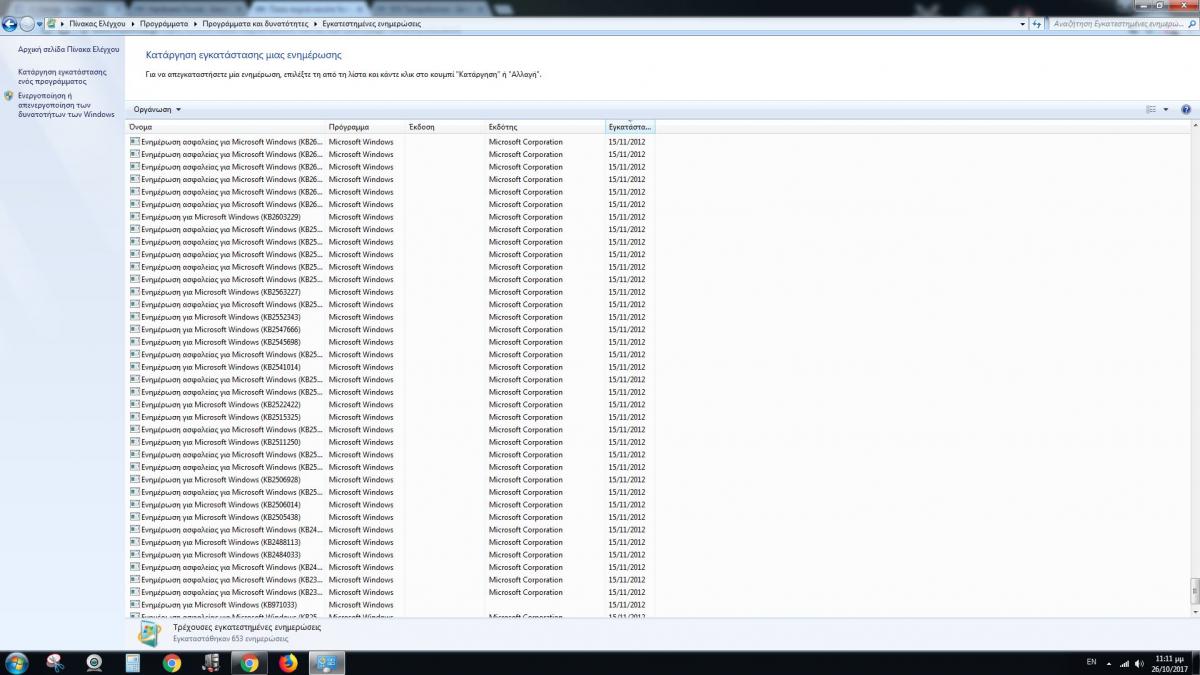Open Chrome icon beside Calculator on taskbar
1200x675 pixels.
tap(171, 663)
